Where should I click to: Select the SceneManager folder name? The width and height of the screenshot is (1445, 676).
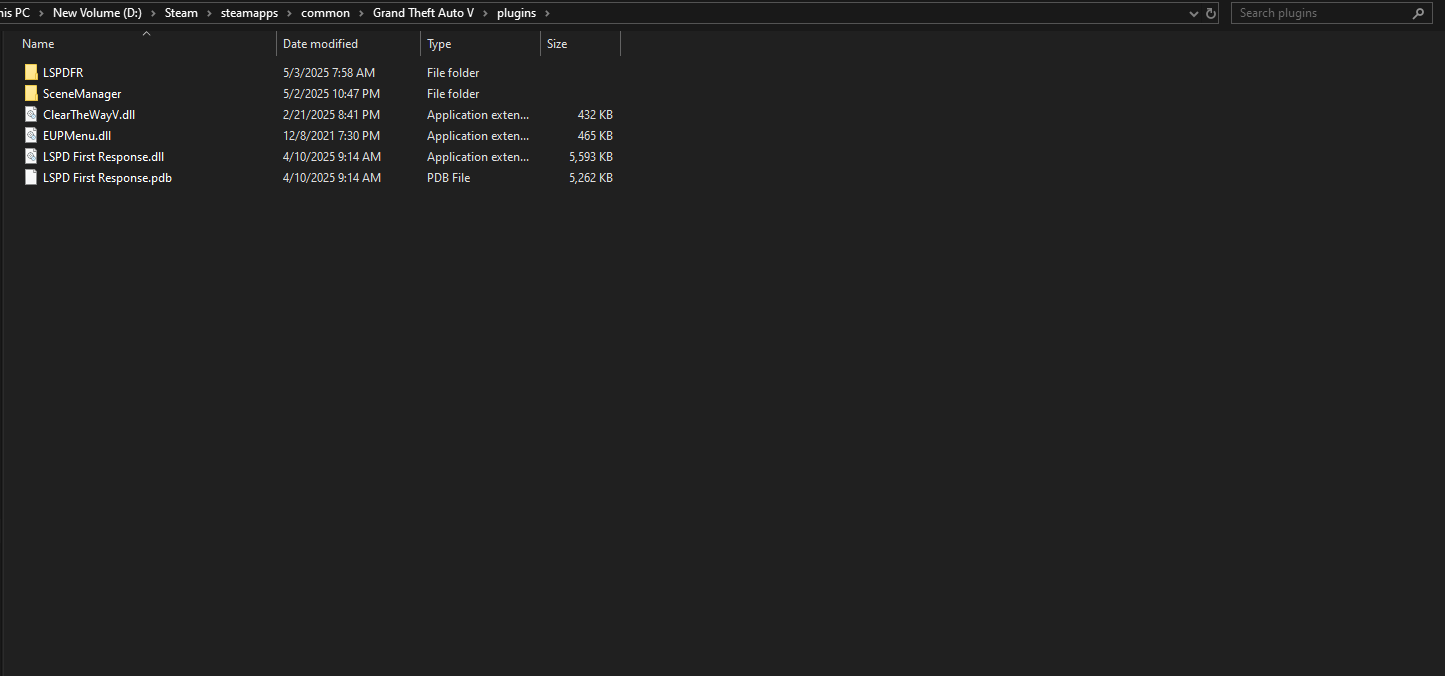(x=82, y=93)
